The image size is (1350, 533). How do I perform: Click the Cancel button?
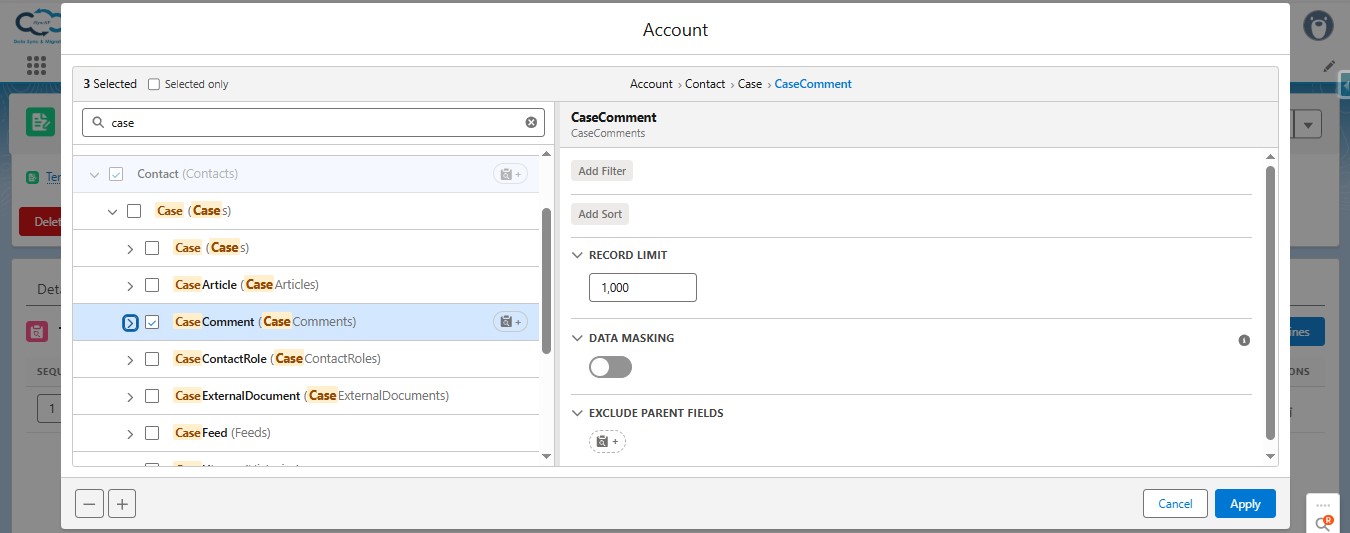pos(1175,504)
